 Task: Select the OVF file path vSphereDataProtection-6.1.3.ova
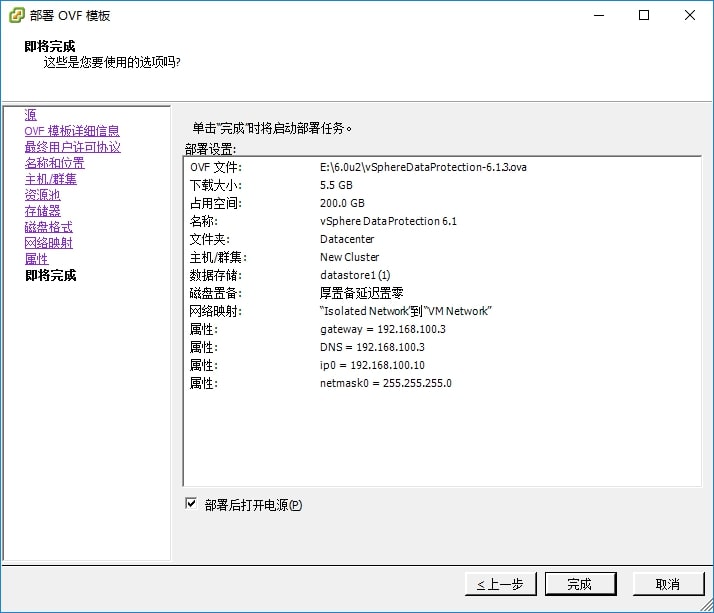coord(423,167)
